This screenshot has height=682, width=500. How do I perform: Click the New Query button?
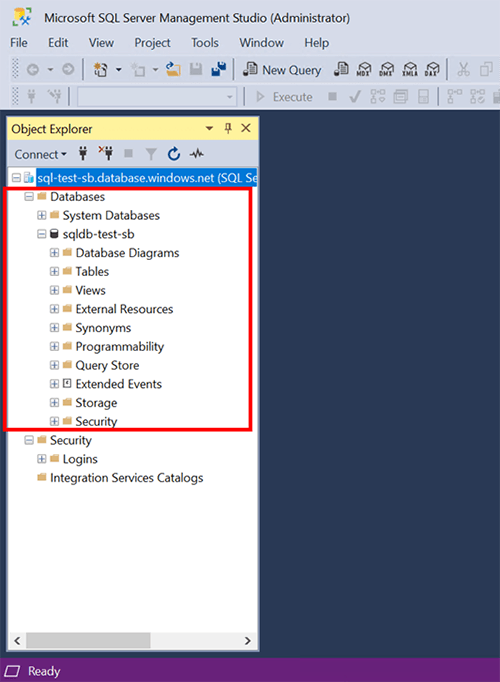pos(282,70)
